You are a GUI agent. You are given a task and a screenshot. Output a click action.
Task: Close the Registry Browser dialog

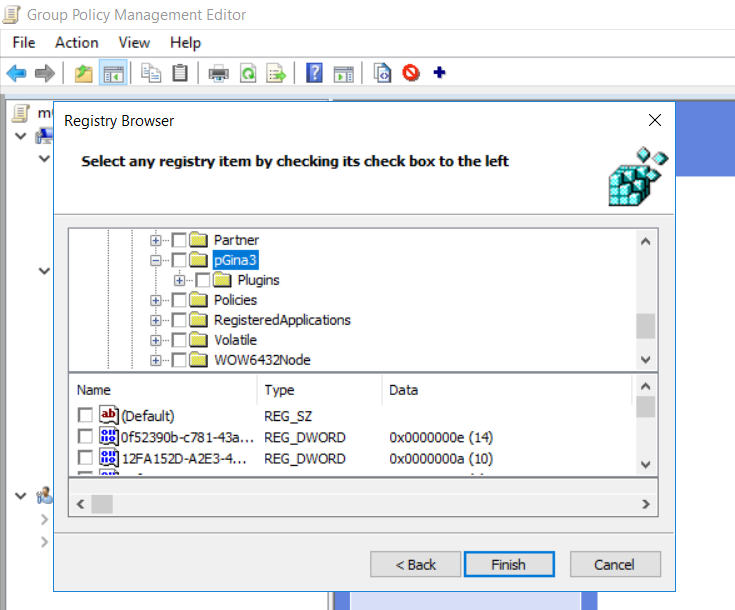655,120
